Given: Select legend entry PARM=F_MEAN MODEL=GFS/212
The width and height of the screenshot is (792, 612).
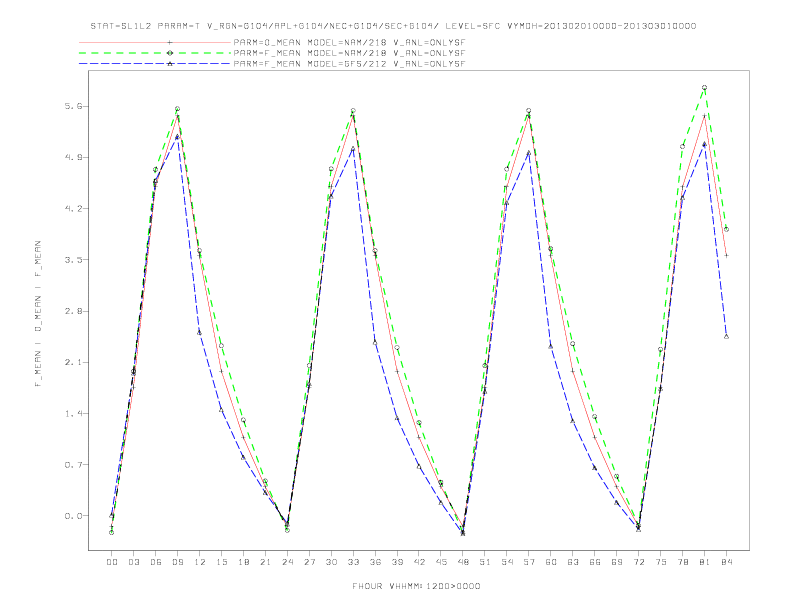Looking at the screenshot, I should [349, 64].
